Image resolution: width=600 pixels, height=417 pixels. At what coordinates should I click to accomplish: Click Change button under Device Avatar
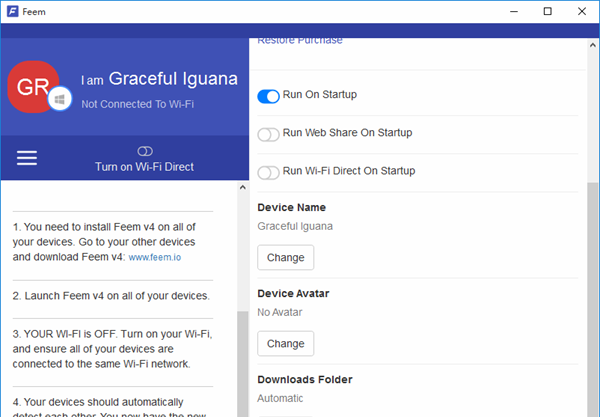[x=285, y=344]
